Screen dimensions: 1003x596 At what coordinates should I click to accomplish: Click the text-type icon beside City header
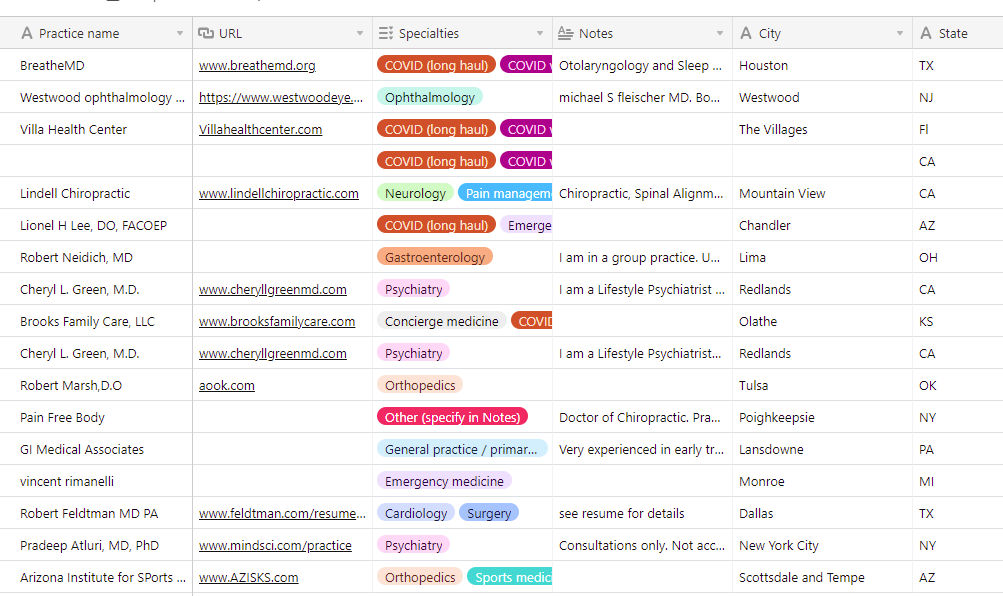tap(746, 33)
